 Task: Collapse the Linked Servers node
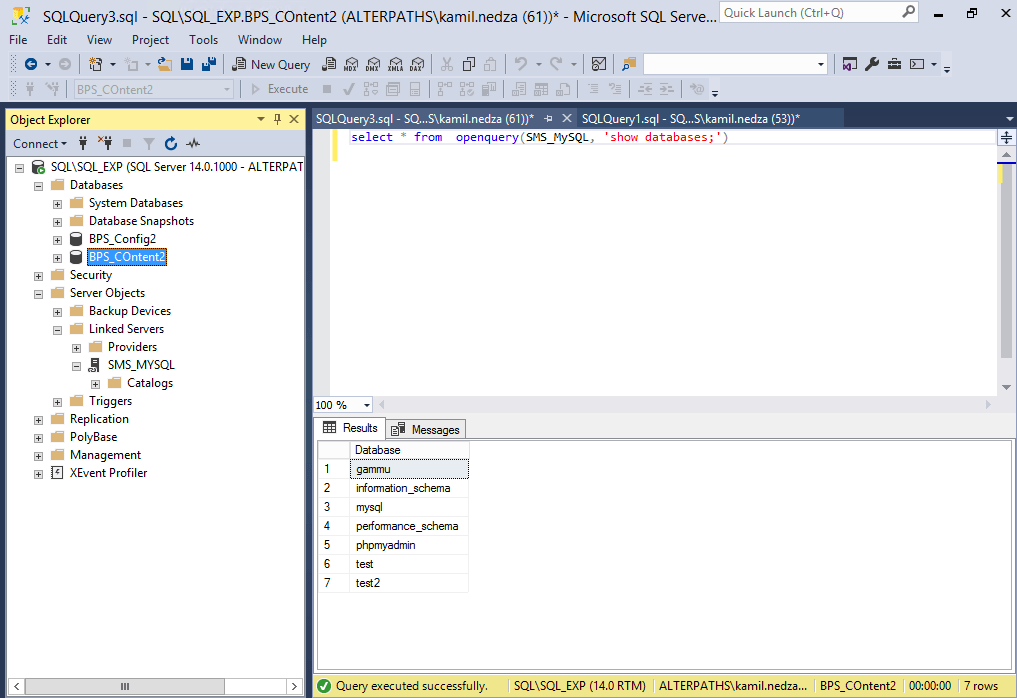click(57, 328)
